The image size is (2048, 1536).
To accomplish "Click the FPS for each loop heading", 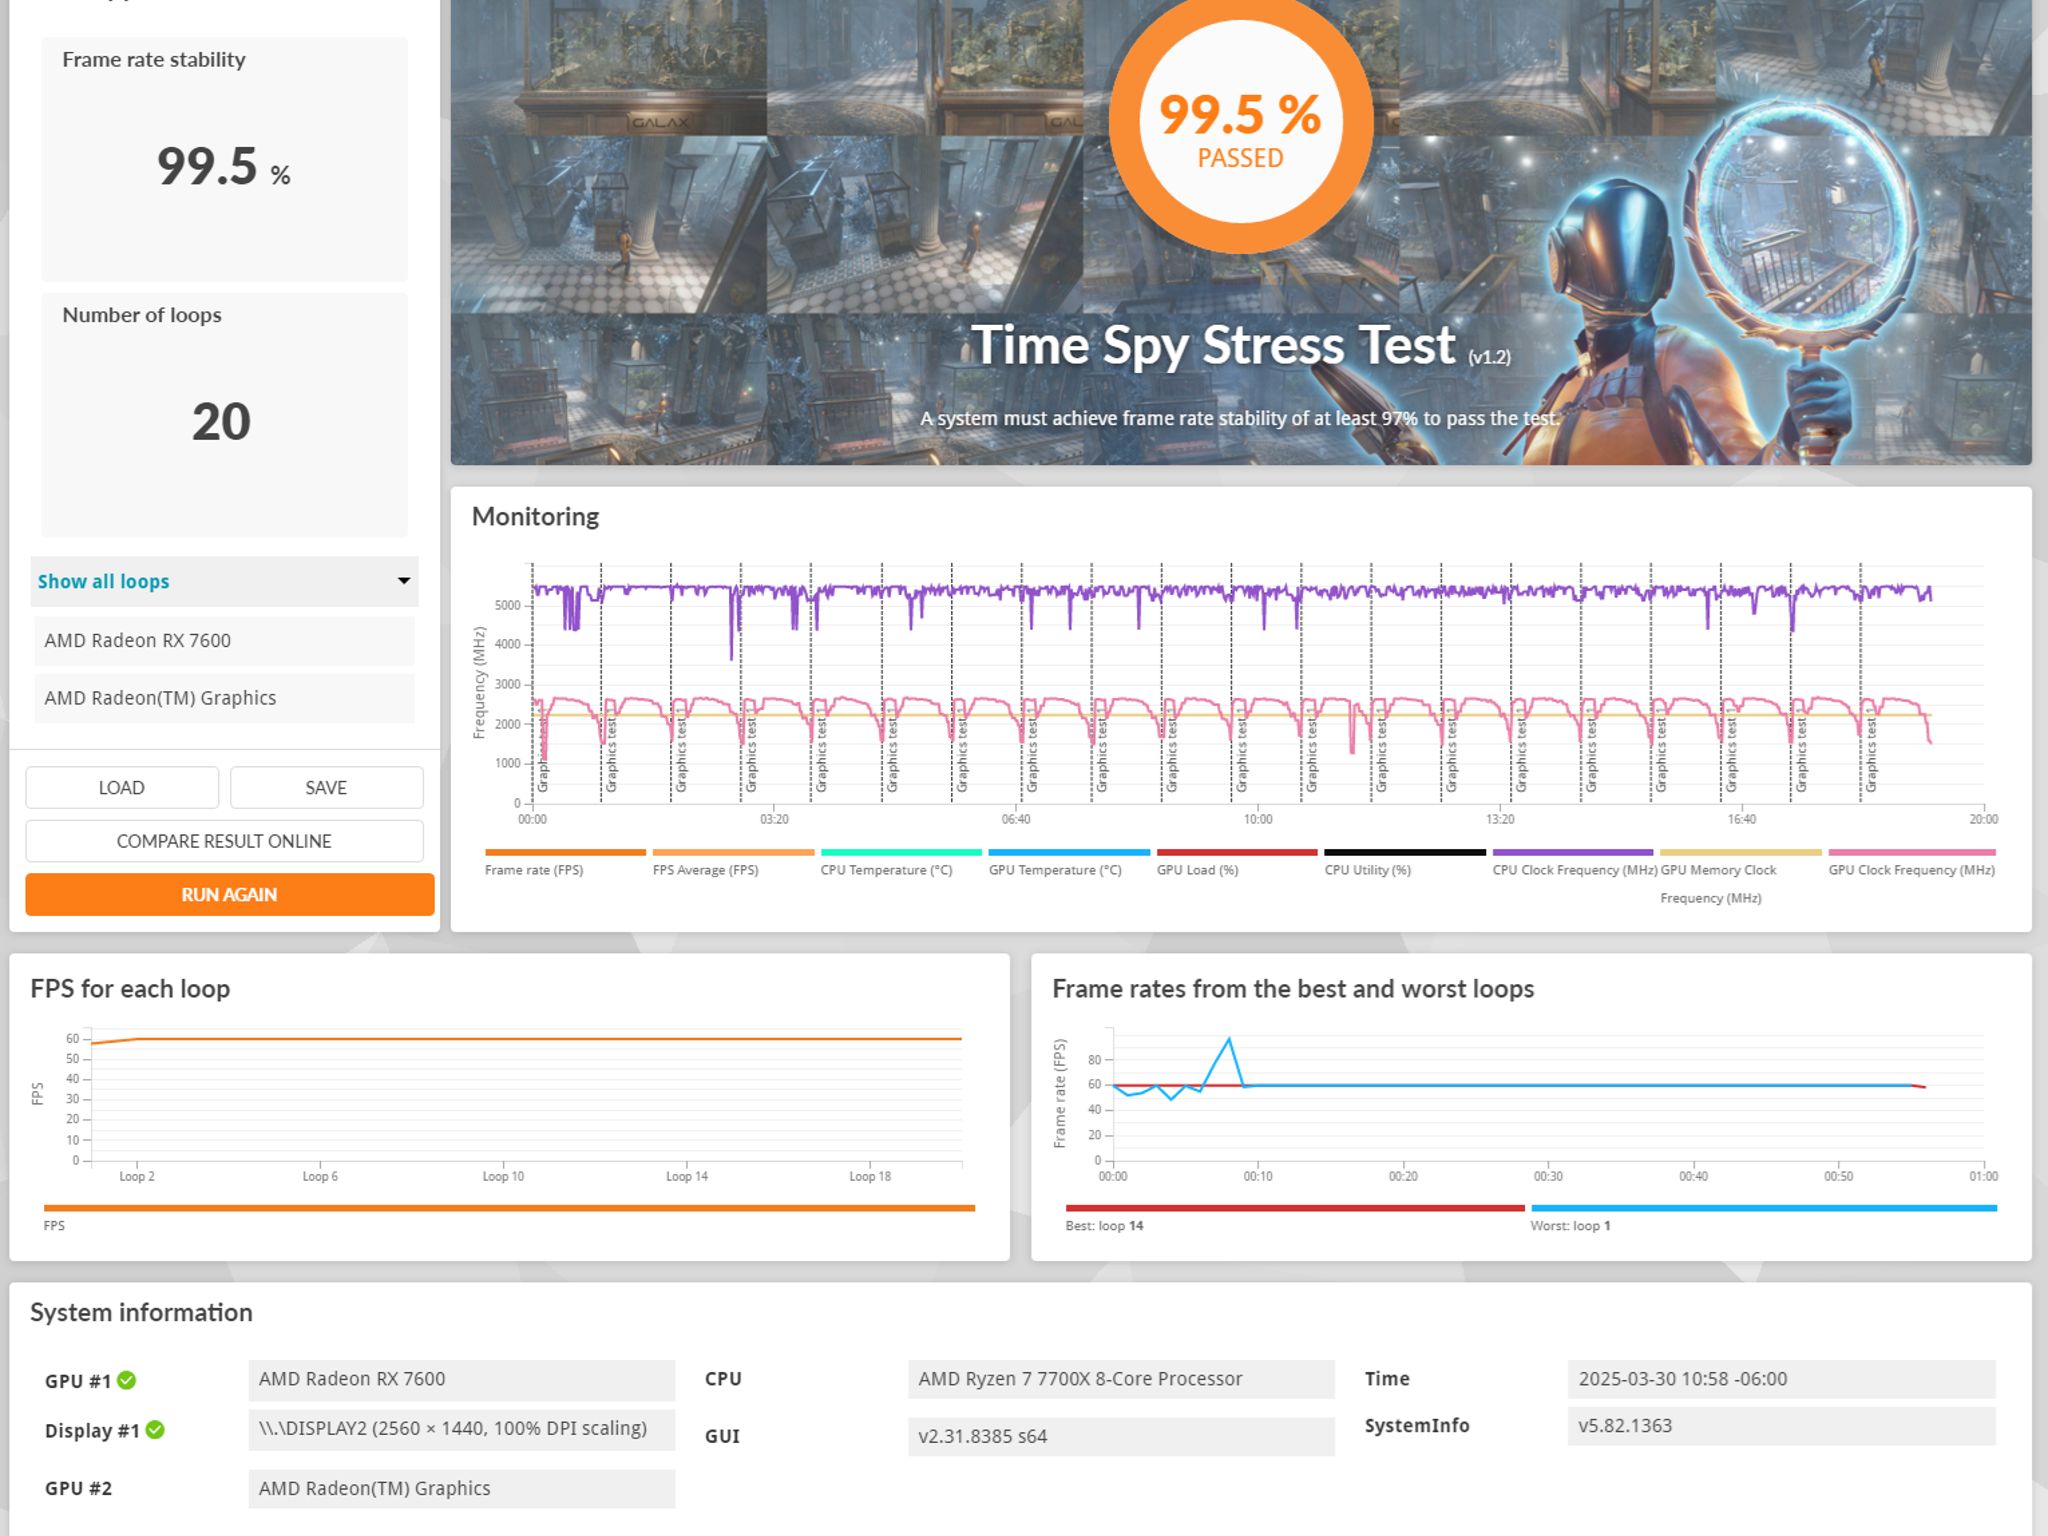I will [130, 988].
